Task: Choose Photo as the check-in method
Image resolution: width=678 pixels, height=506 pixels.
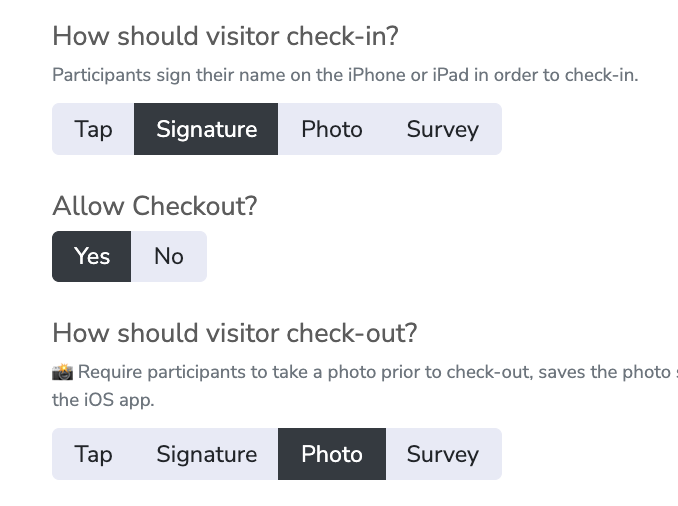Action: tap(331, 129)
